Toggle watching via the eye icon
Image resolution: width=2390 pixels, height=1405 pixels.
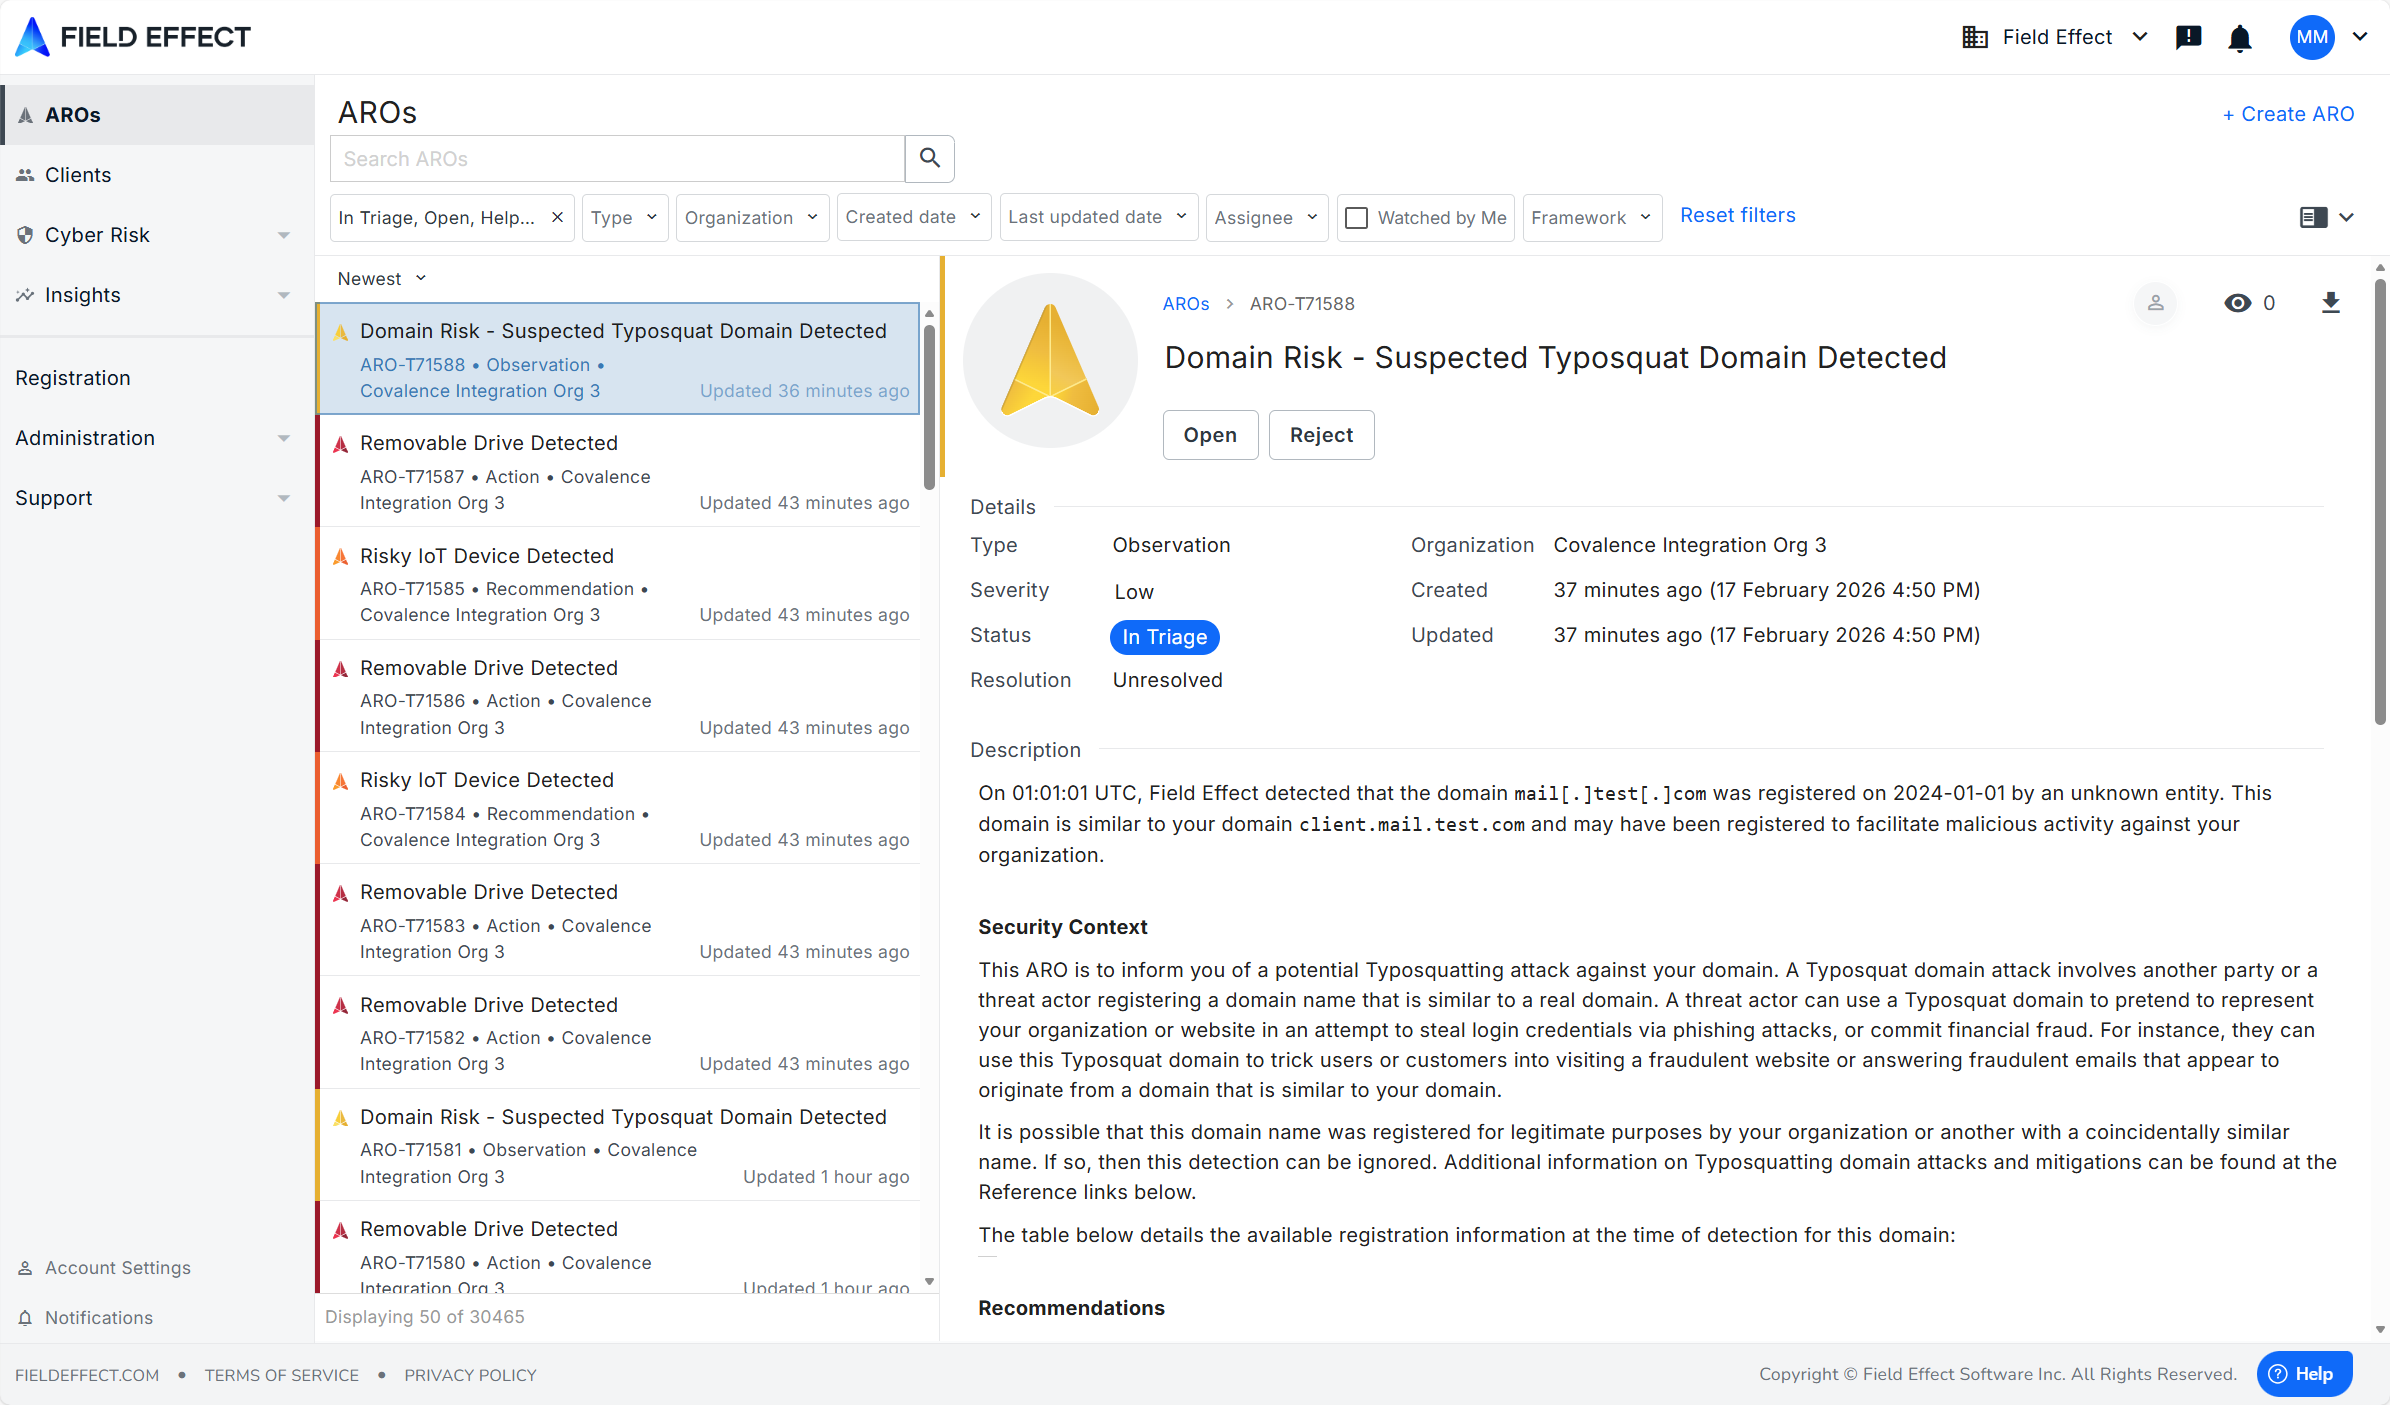2238,303
